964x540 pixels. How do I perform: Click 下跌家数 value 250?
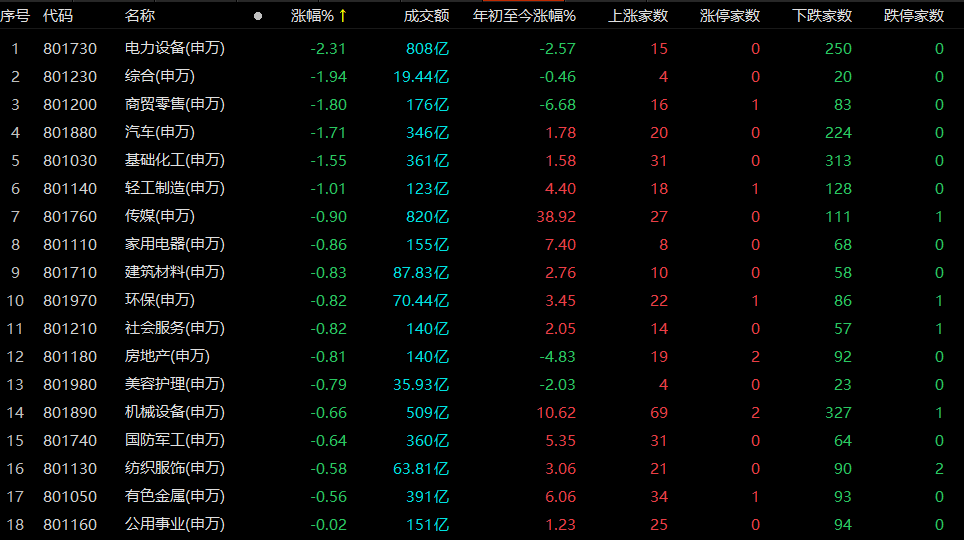(x=839, y=49)
